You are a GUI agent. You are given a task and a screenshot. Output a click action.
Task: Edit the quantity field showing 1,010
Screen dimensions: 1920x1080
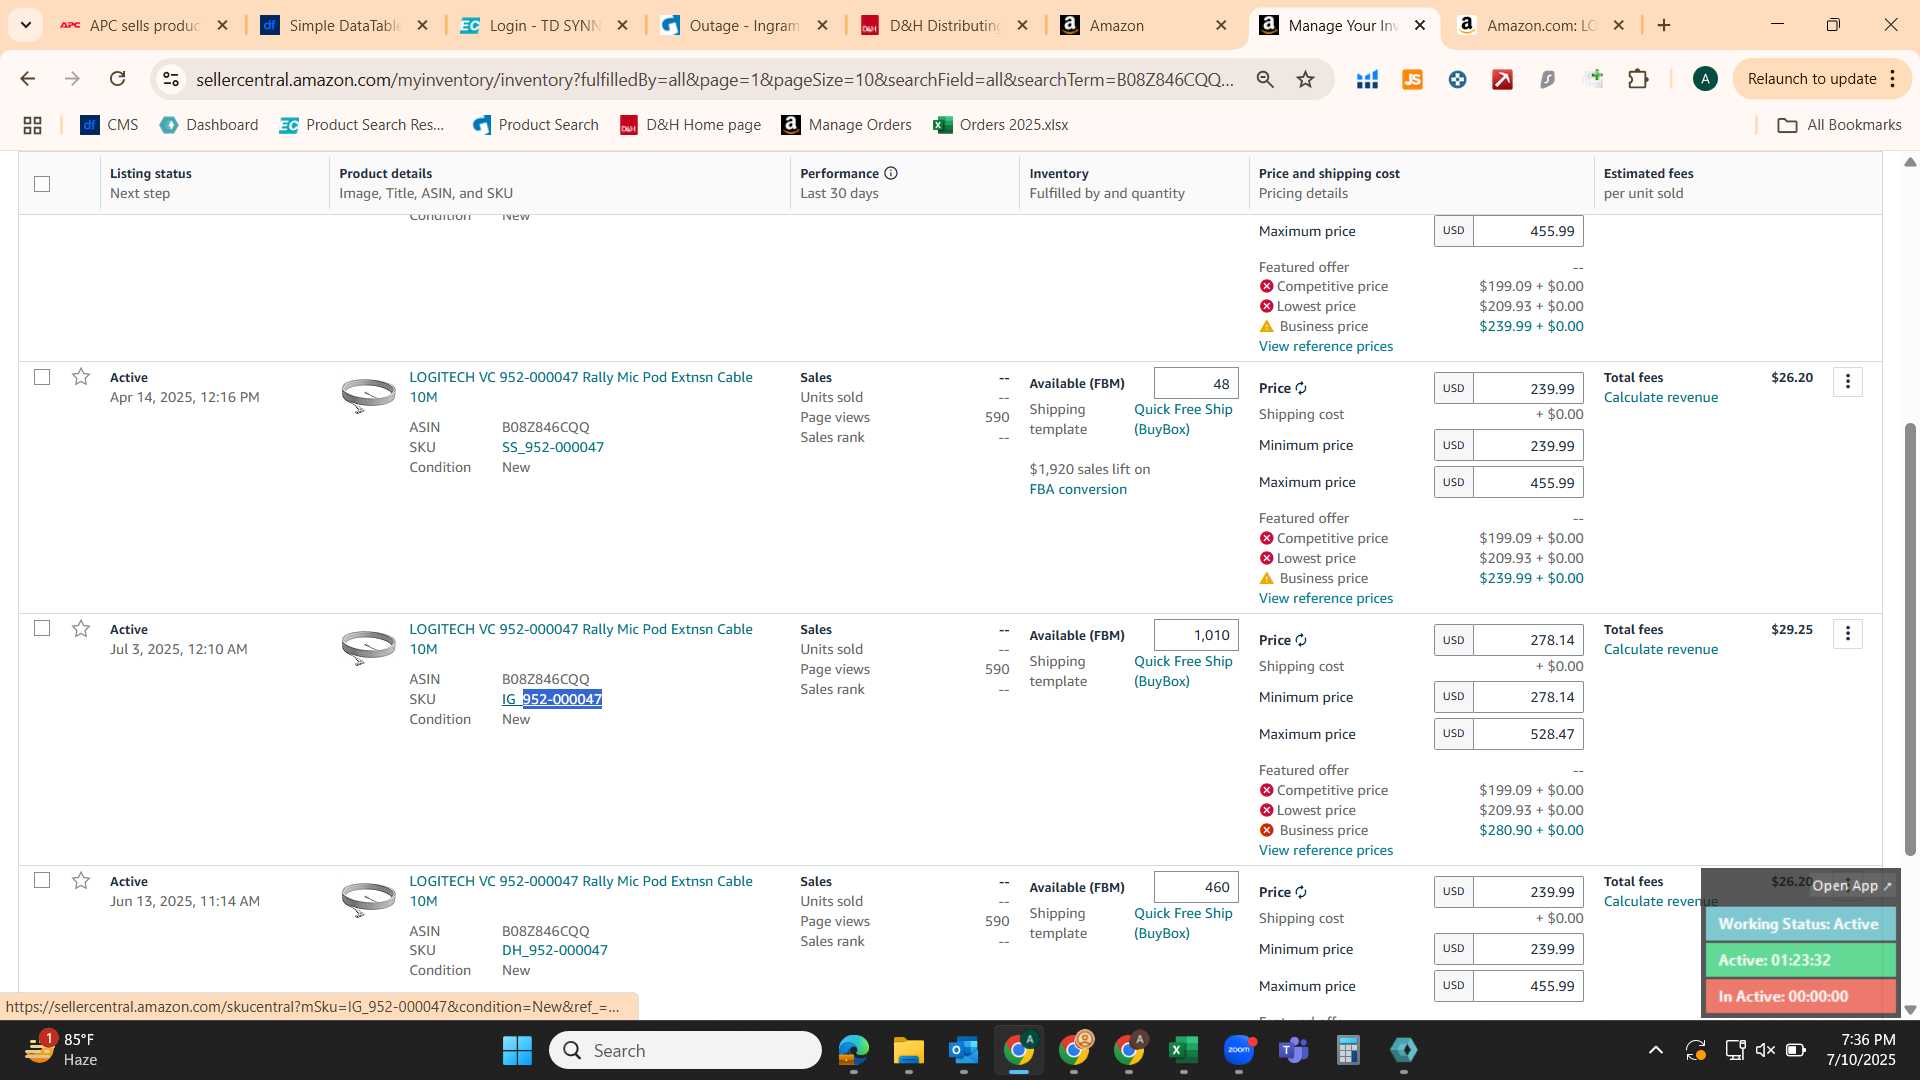(x=1196, y=635)
